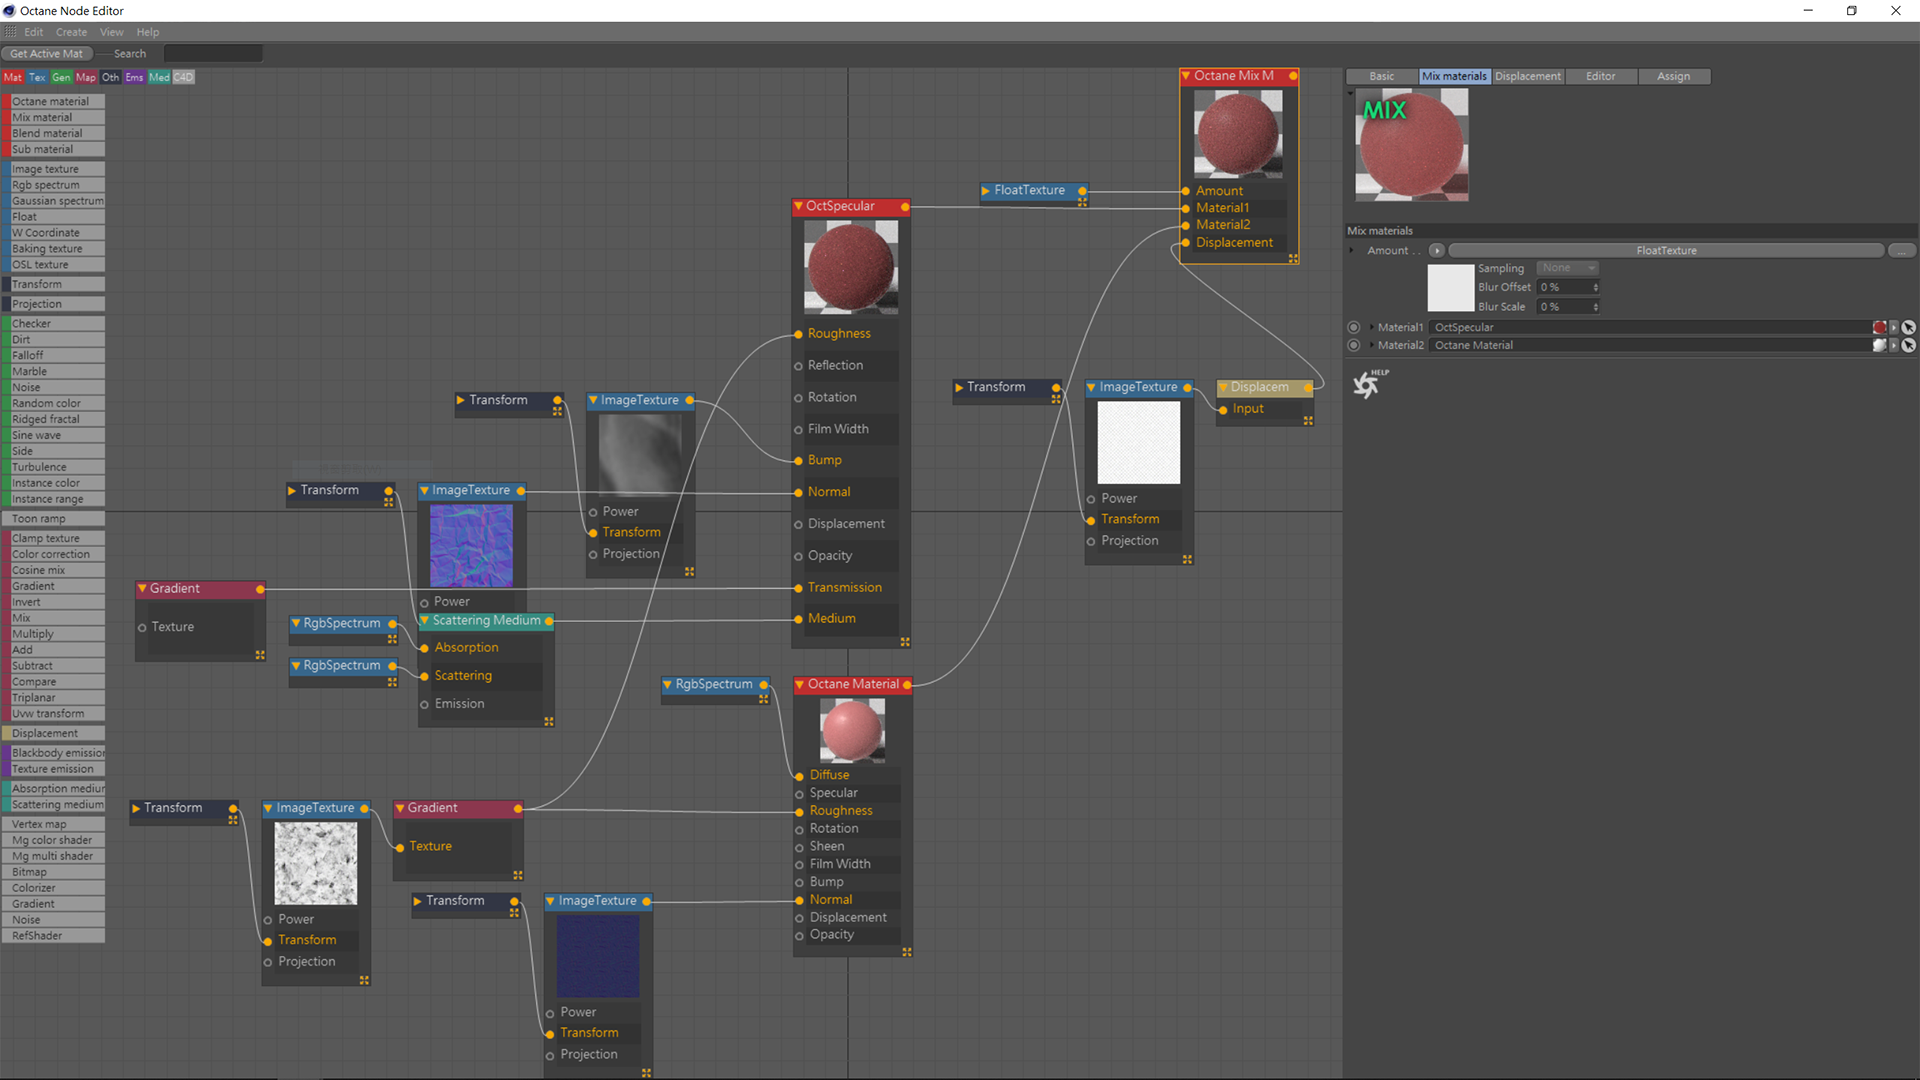Click the Octane Material node resize handle
The height and width of the screenshot is (1080, 1920).
[x=907, y=952]
